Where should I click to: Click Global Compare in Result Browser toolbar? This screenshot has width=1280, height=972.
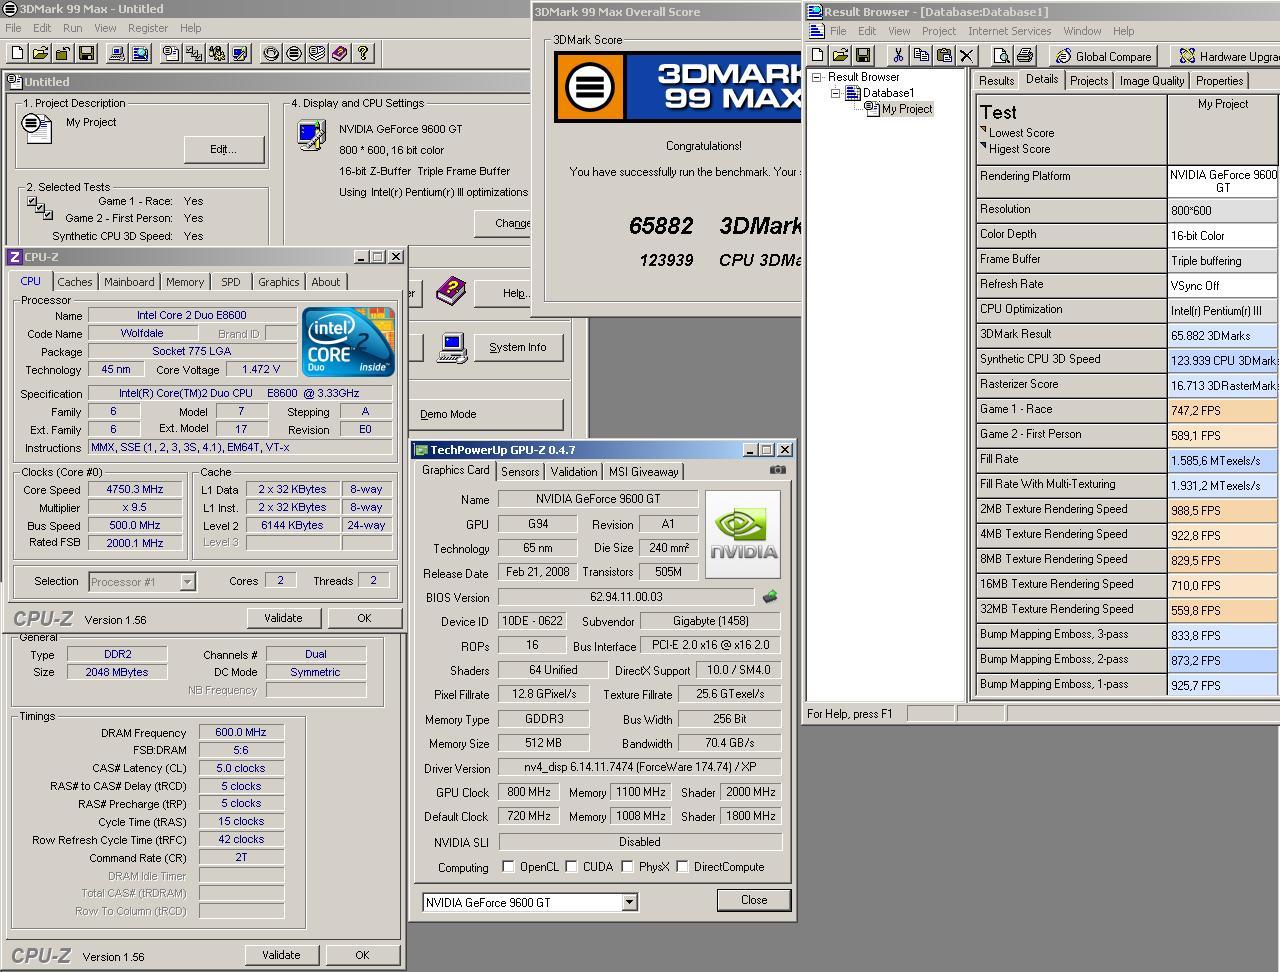tap(1104, 56)
